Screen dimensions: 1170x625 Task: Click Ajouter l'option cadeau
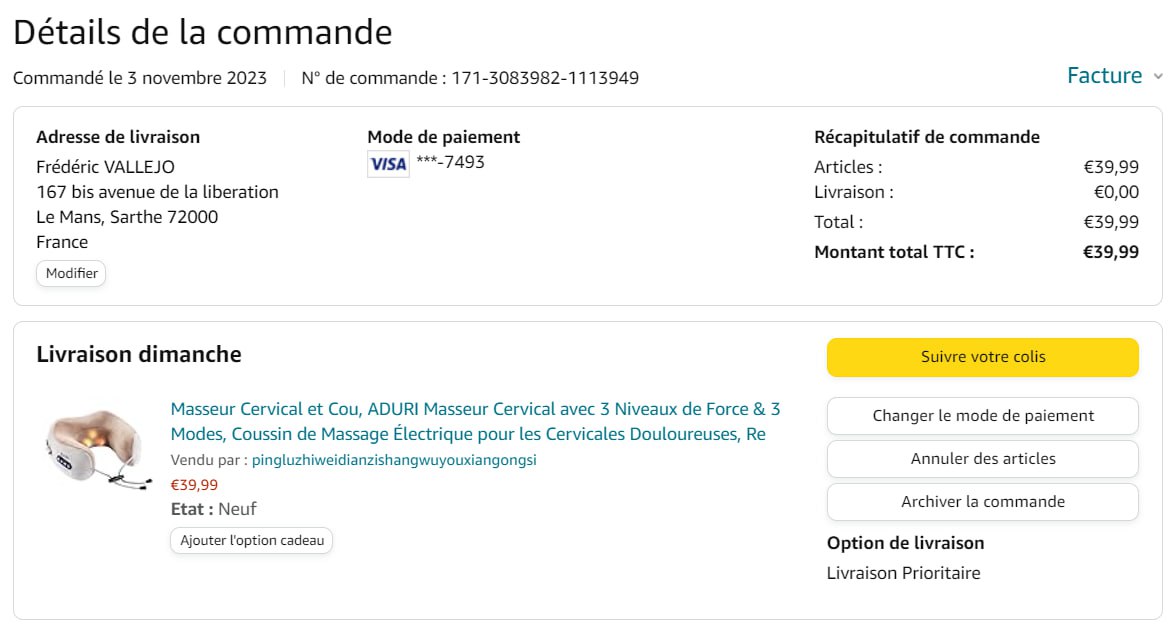click(x=251, y=541)
